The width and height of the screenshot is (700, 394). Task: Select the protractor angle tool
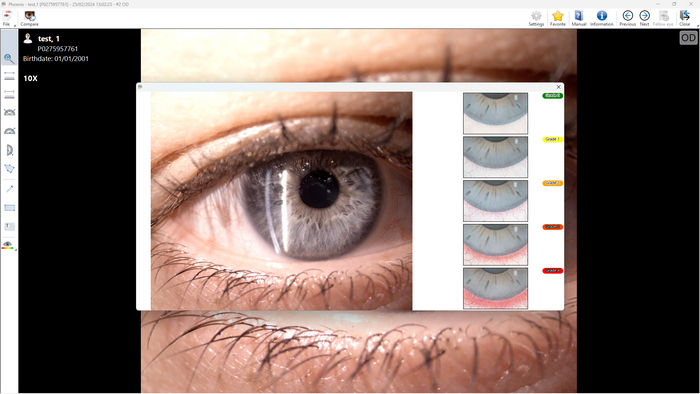tap(9, 131)
